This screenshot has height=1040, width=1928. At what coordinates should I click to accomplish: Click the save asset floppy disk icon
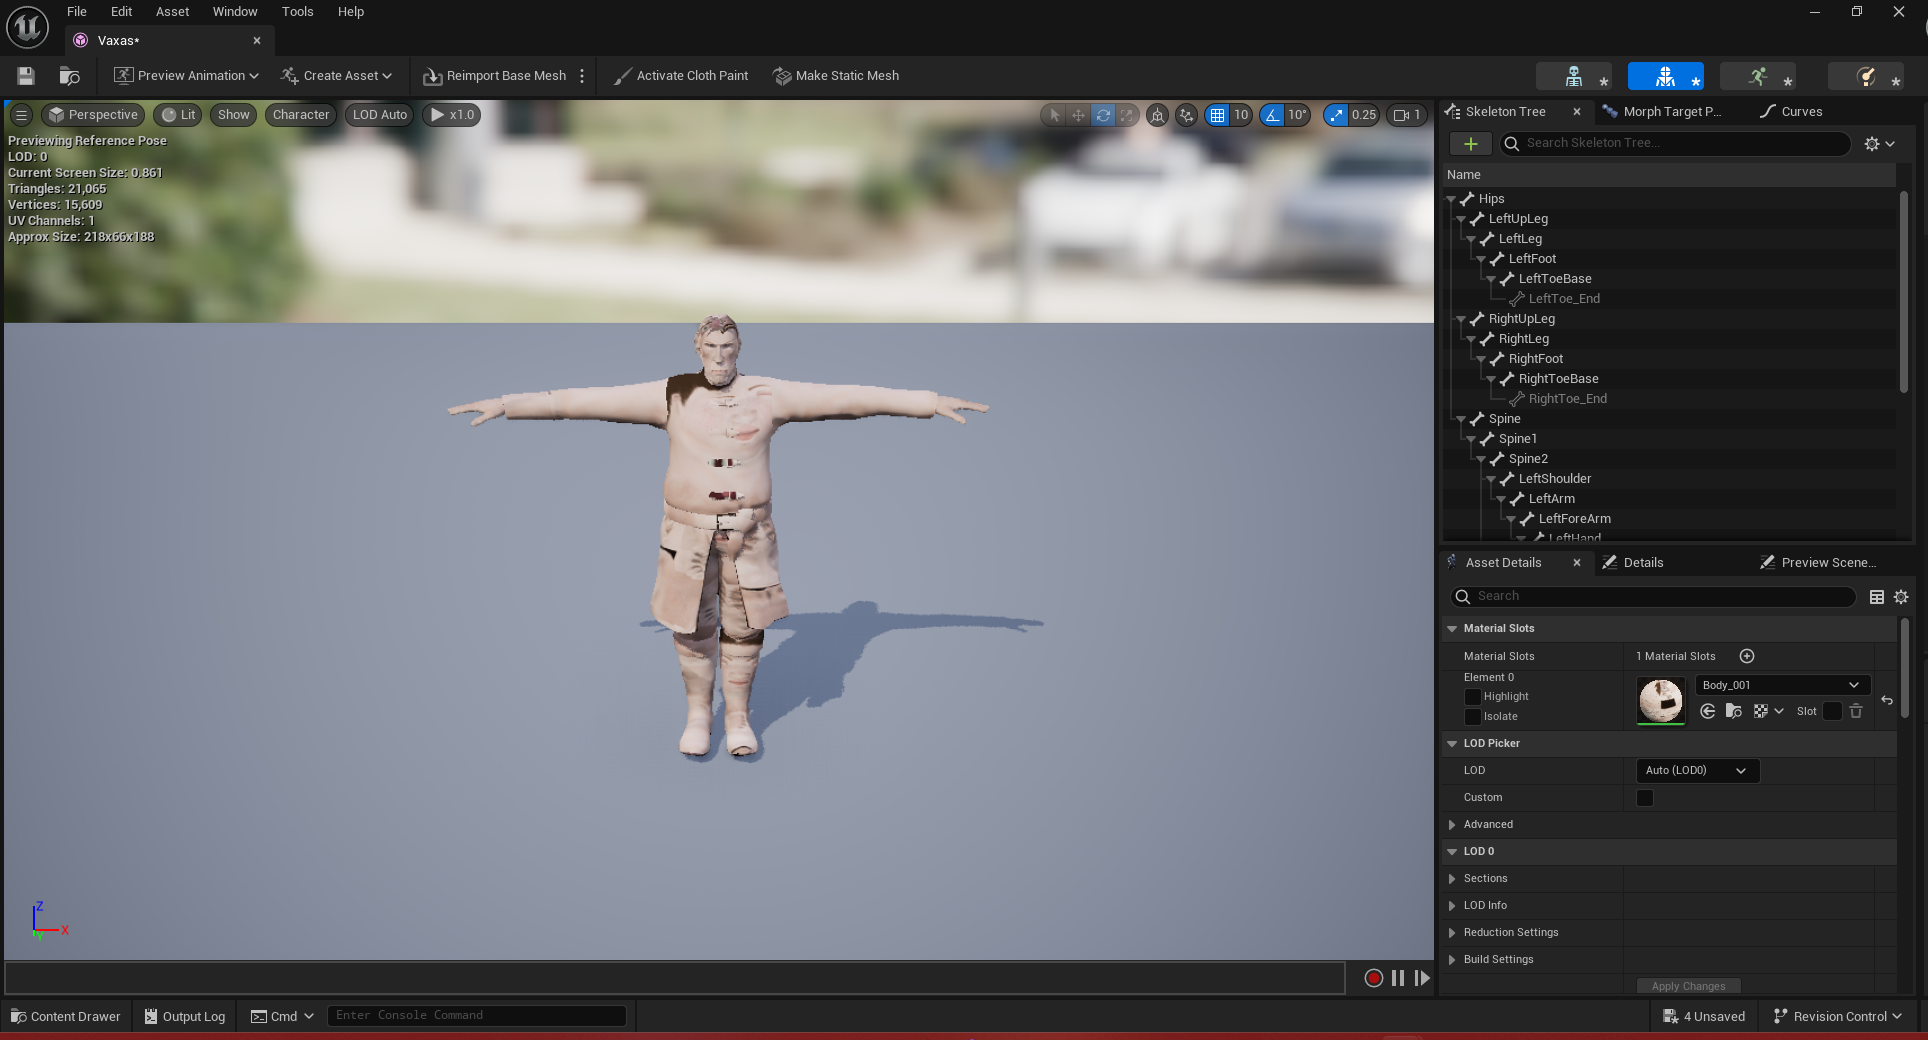coord(26,76)
